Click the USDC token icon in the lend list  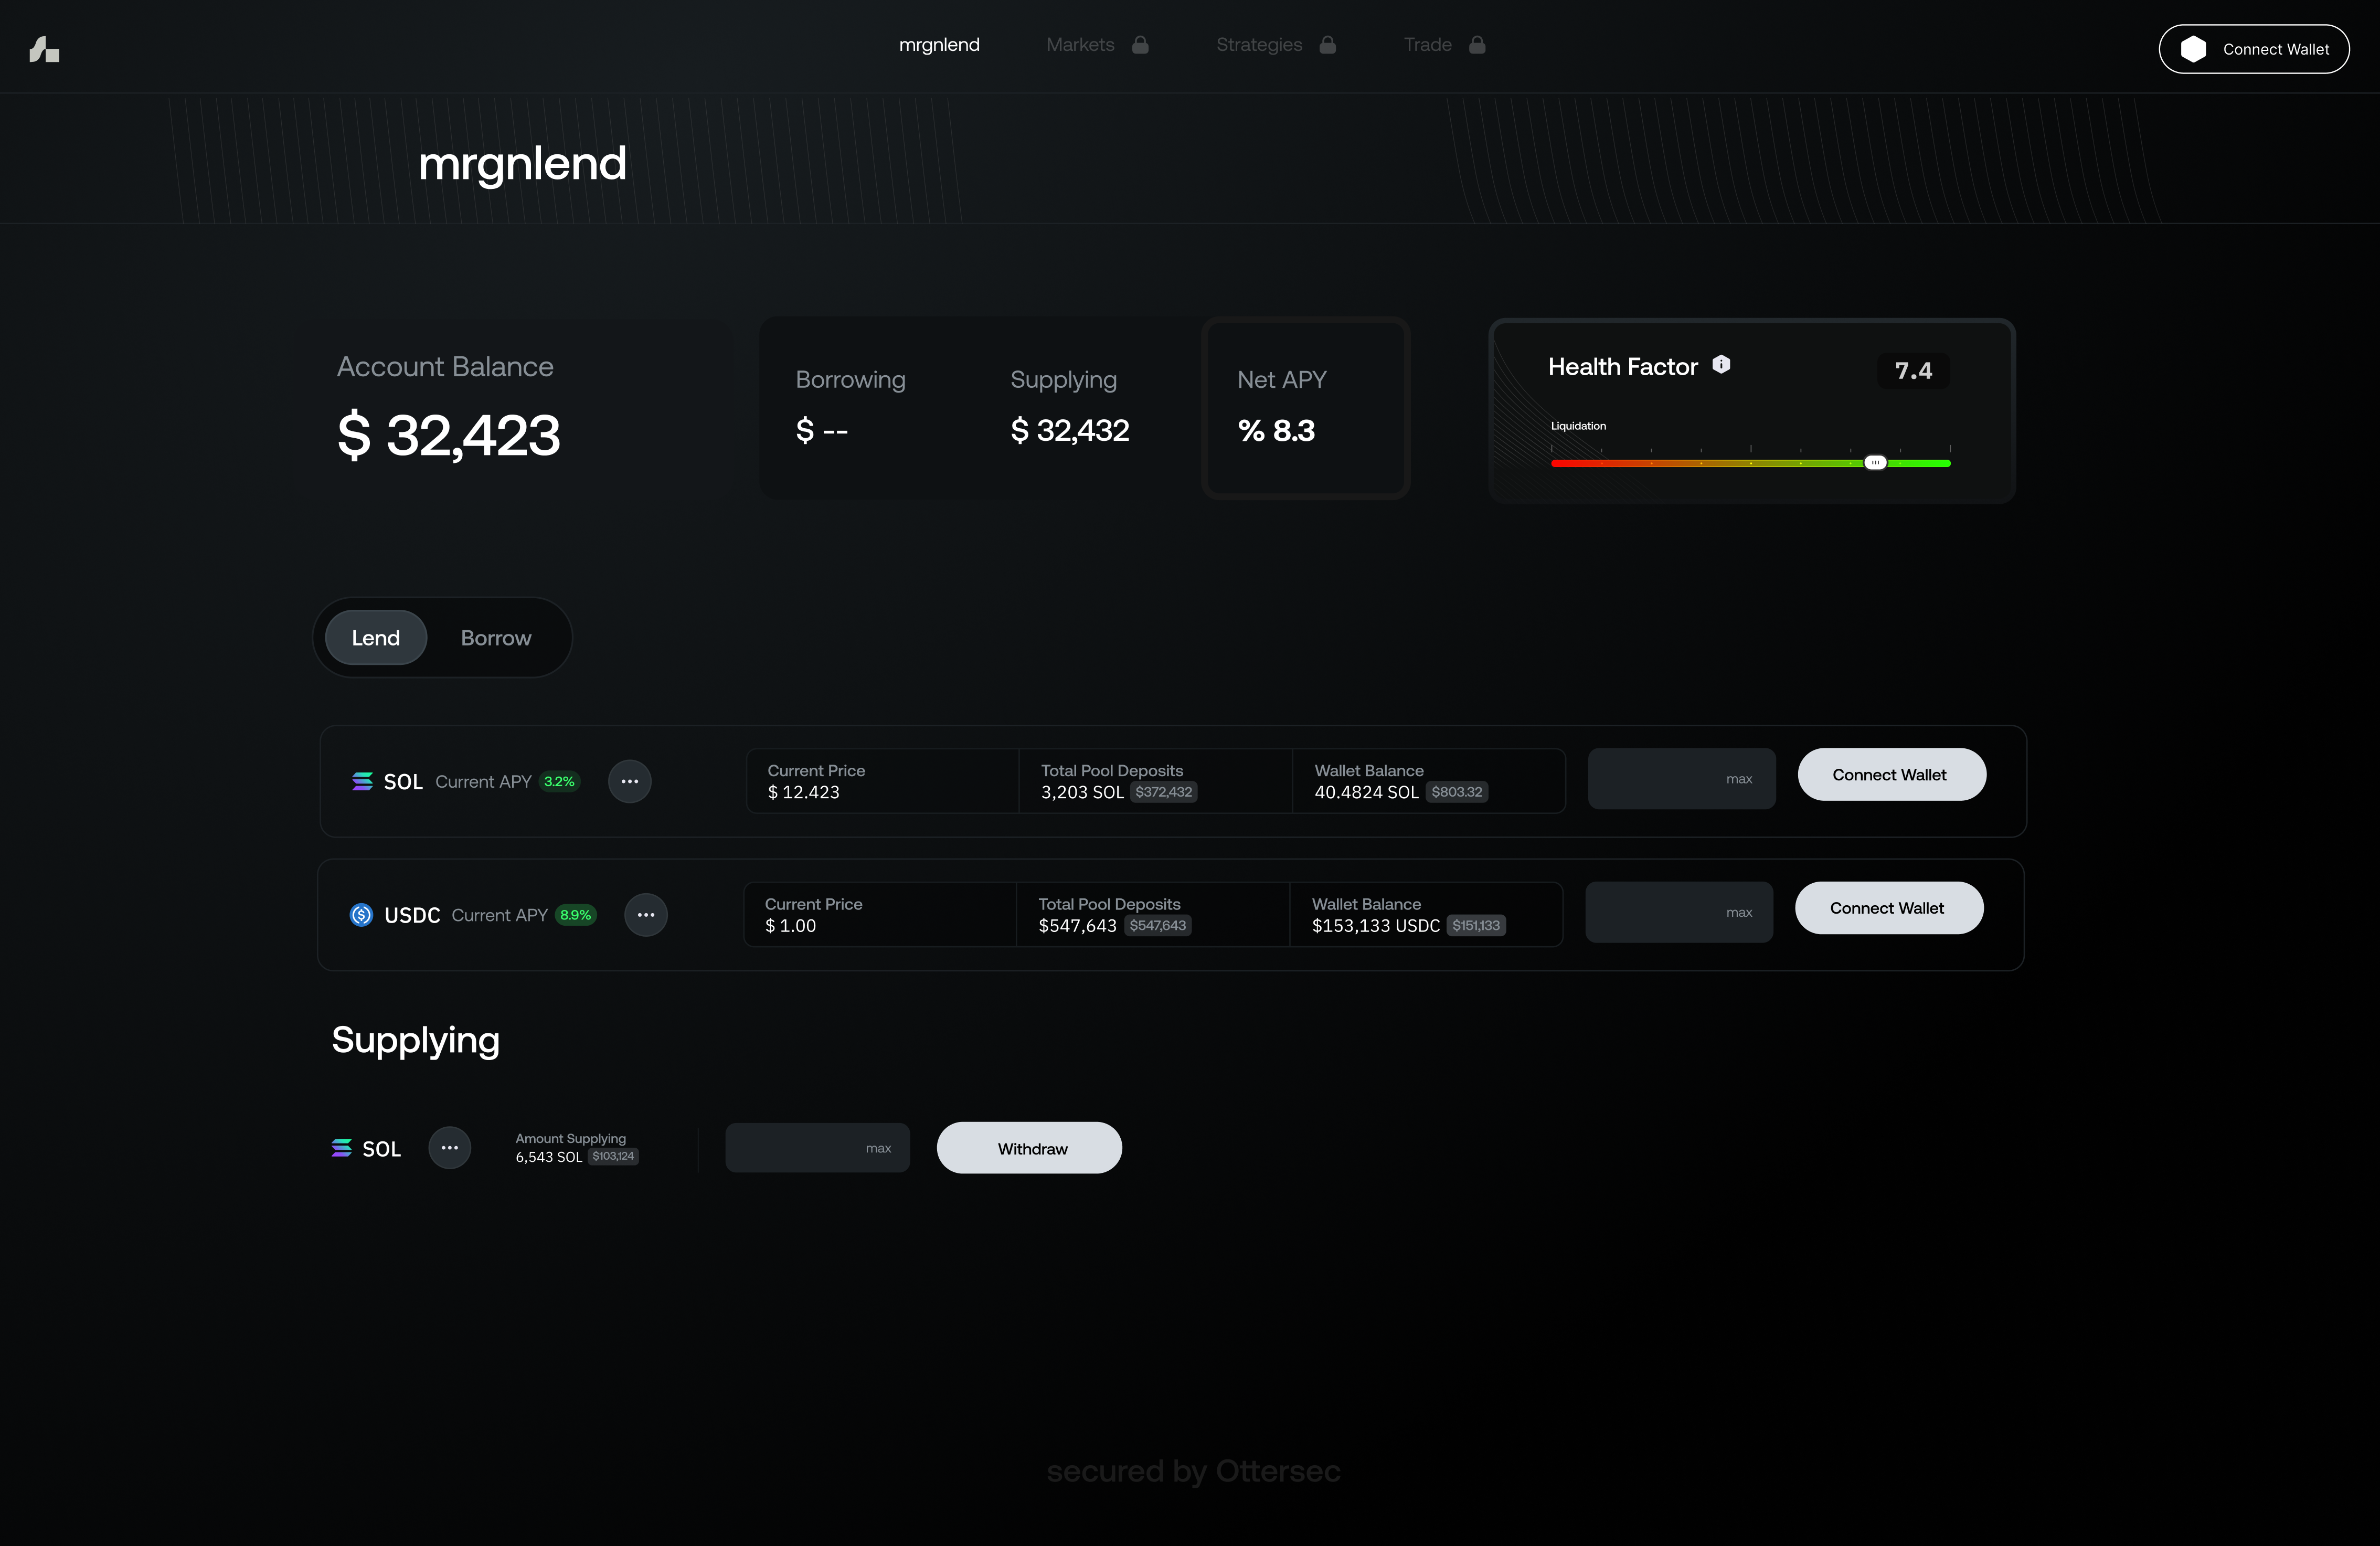tap(361, 914)
